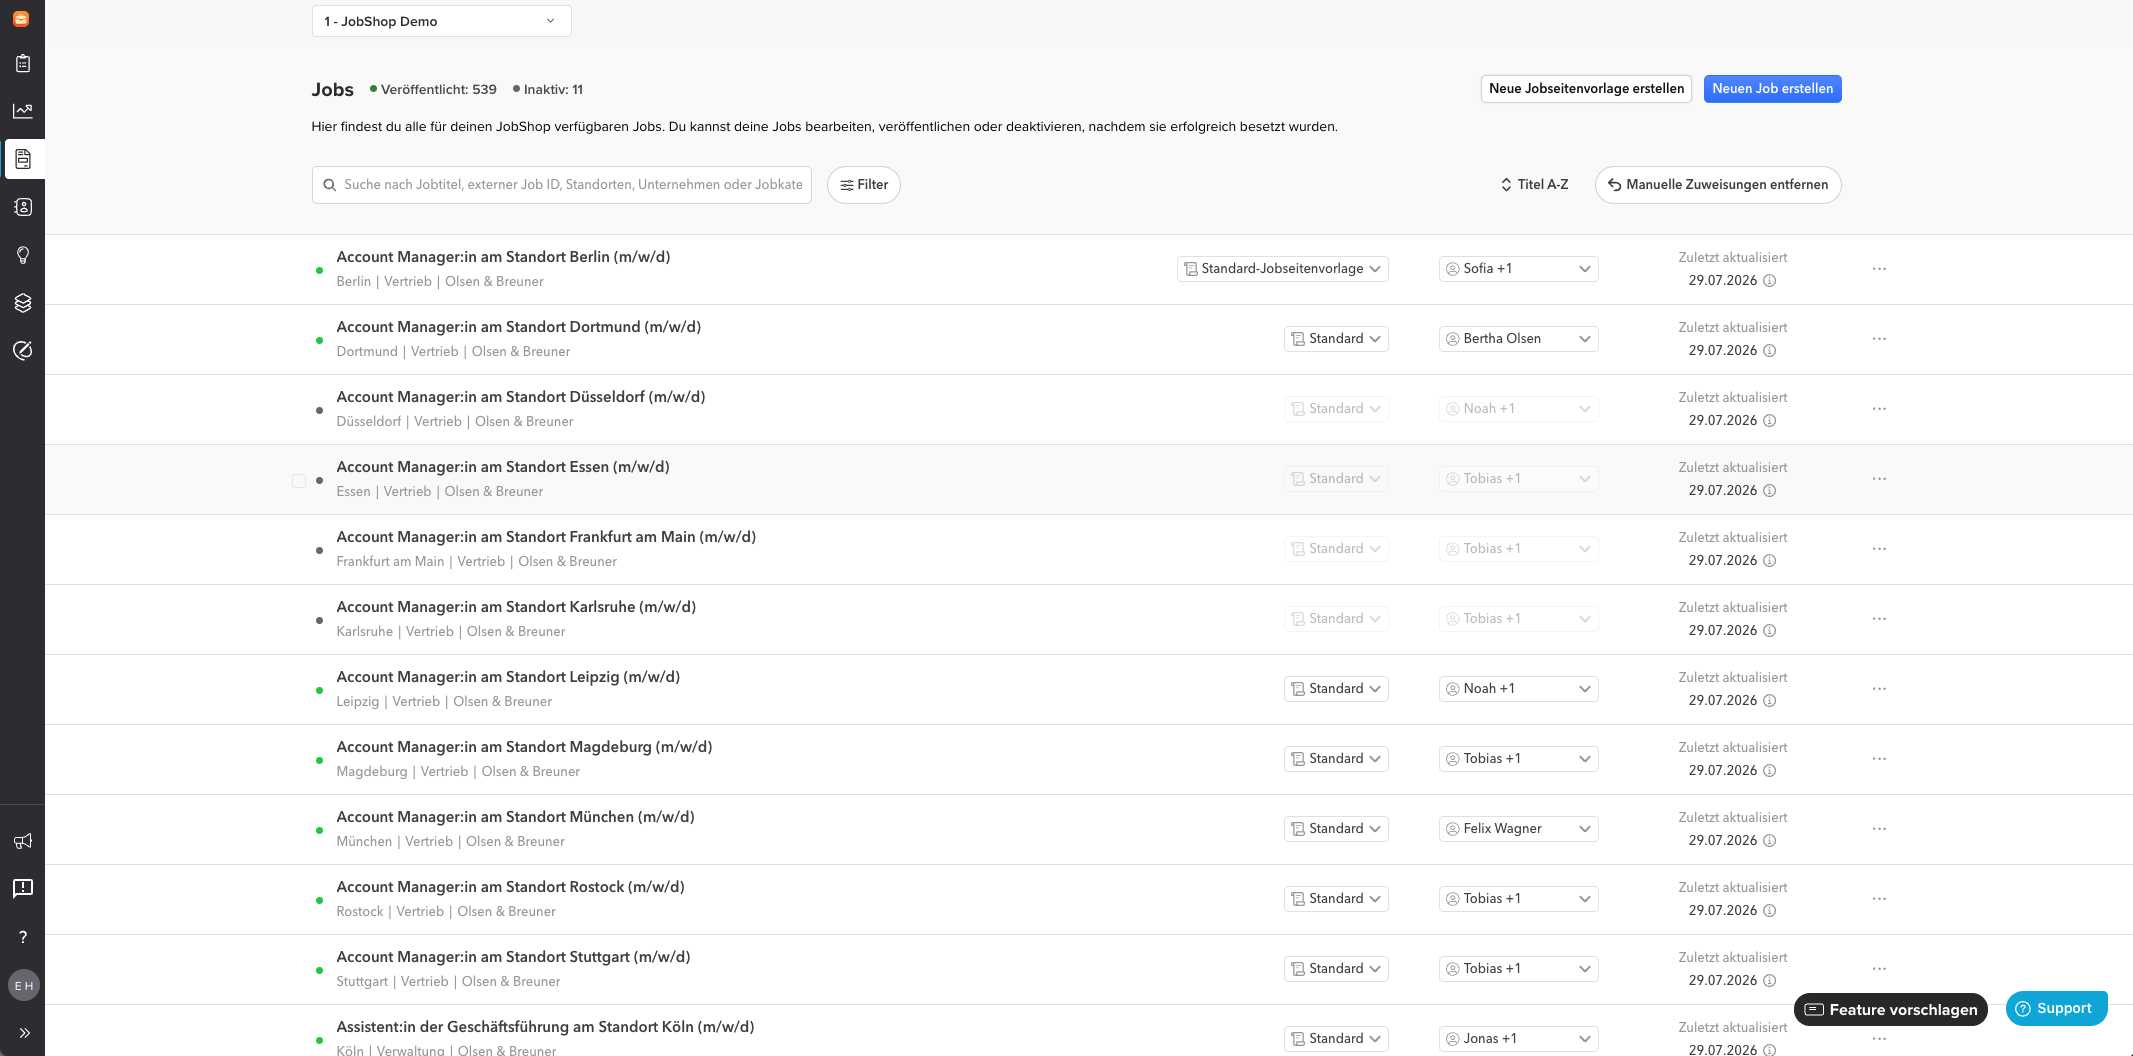Open the layers stack sidebar icon
This screenshot has width=2133, height=1056.
[22, 303]
